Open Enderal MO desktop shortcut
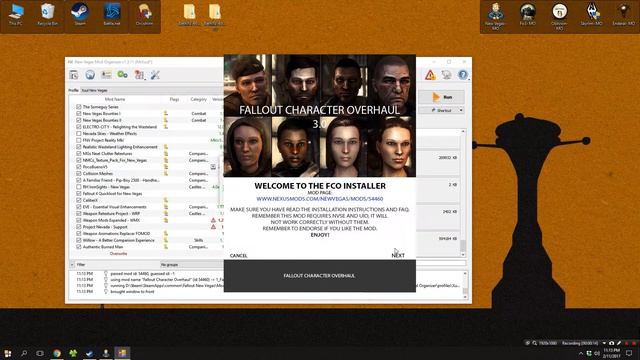Image resolution: width=640 pixels, height=360 pixels. (624, 15)
